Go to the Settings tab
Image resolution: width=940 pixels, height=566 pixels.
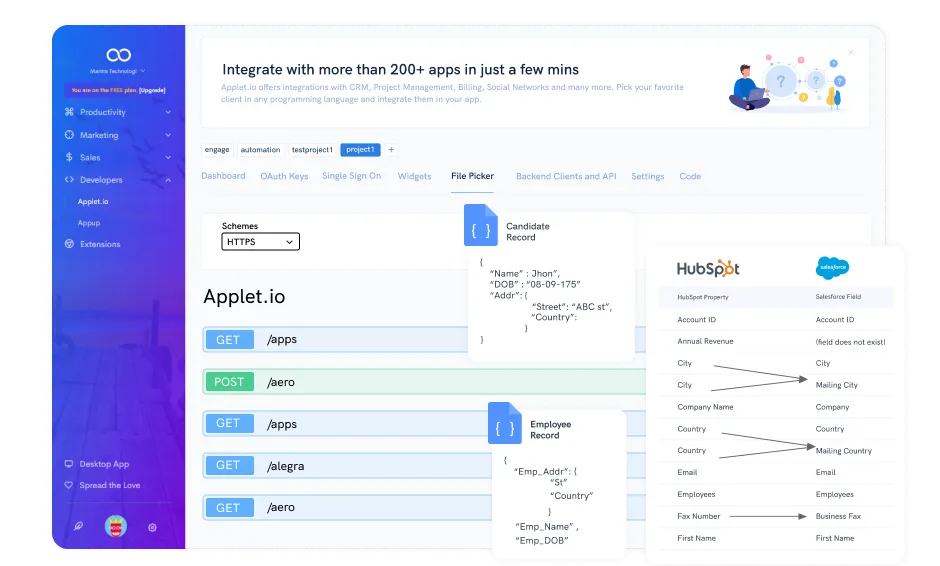pos(647,176)
